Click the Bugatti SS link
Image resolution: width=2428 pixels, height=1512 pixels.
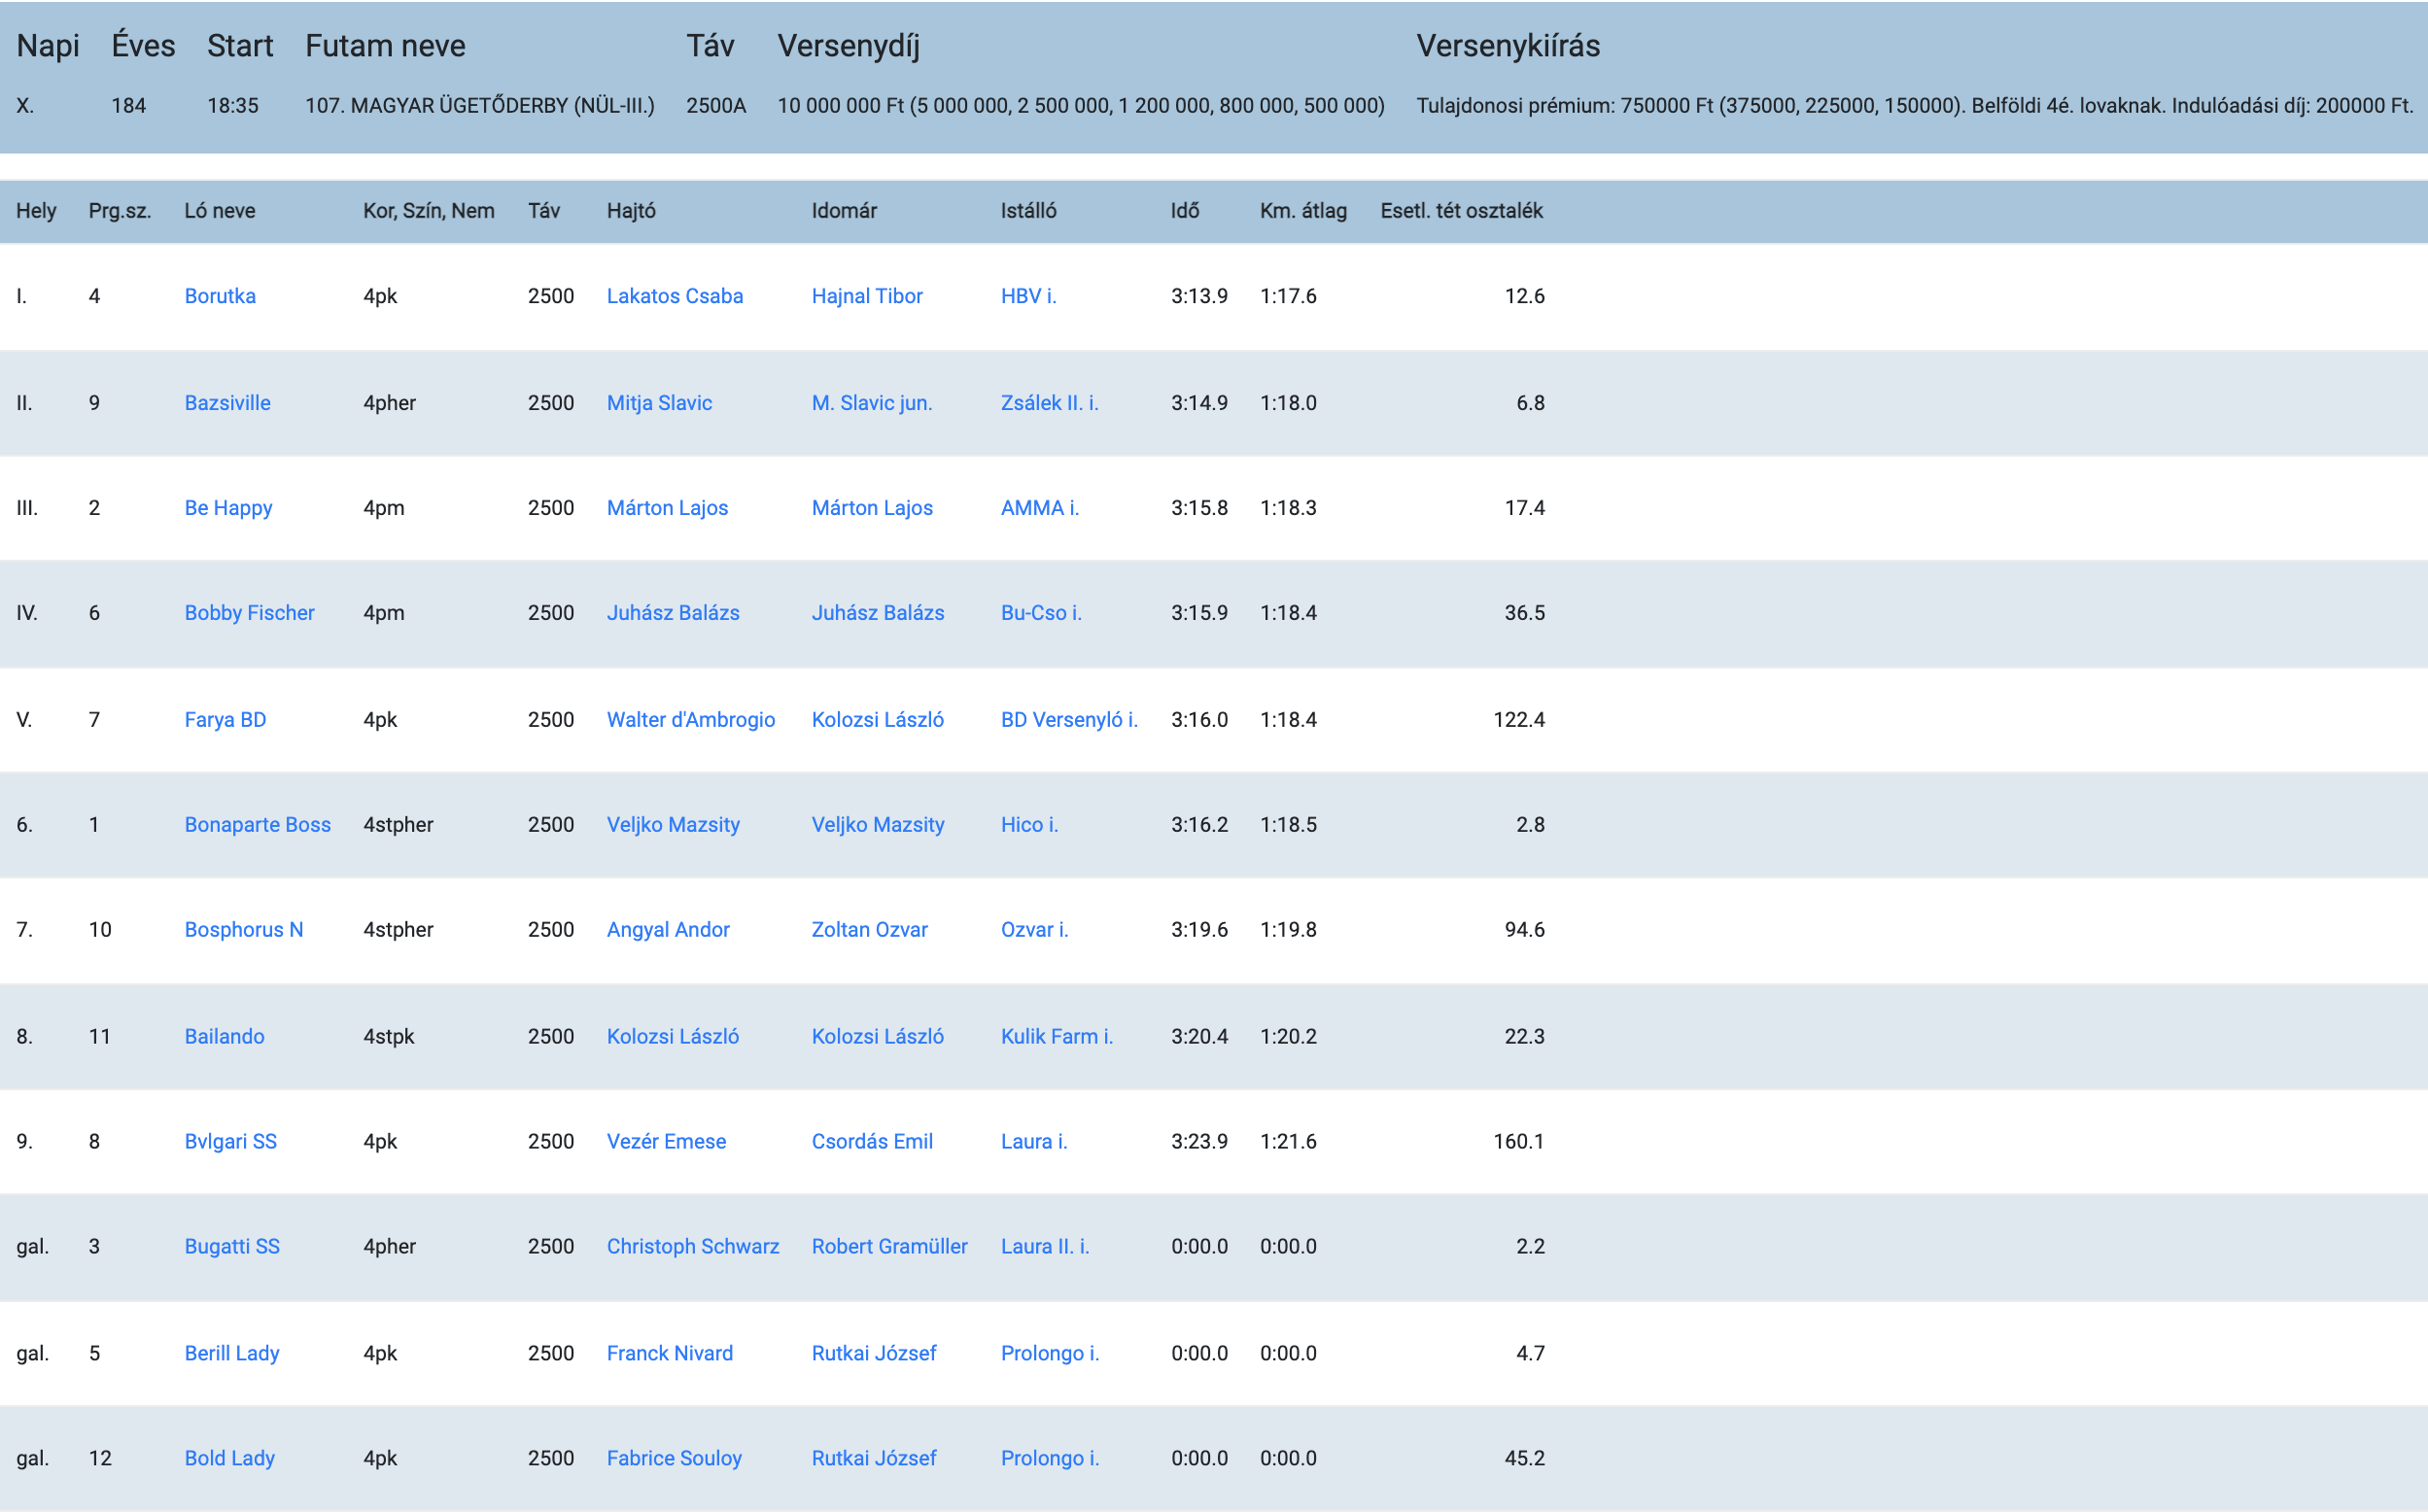pyautogui.click(x=232, y=1247)
